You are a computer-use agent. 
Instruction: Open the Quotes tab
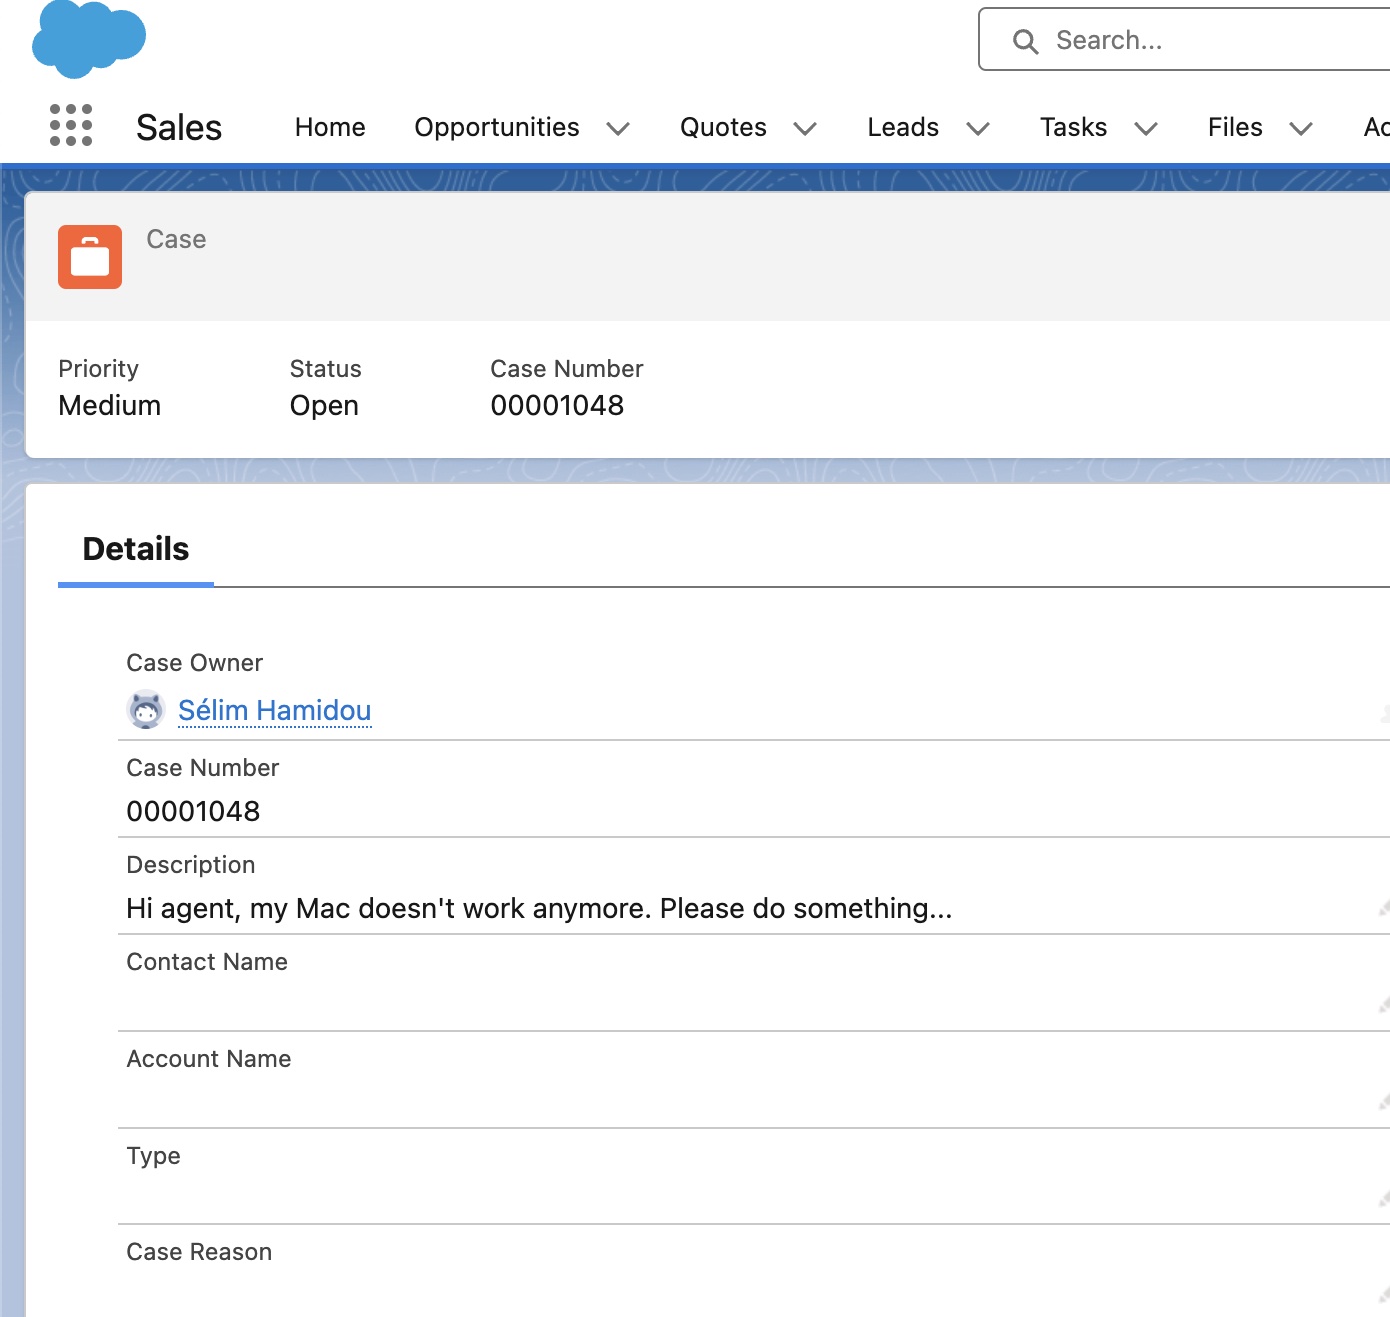point(723,127)
